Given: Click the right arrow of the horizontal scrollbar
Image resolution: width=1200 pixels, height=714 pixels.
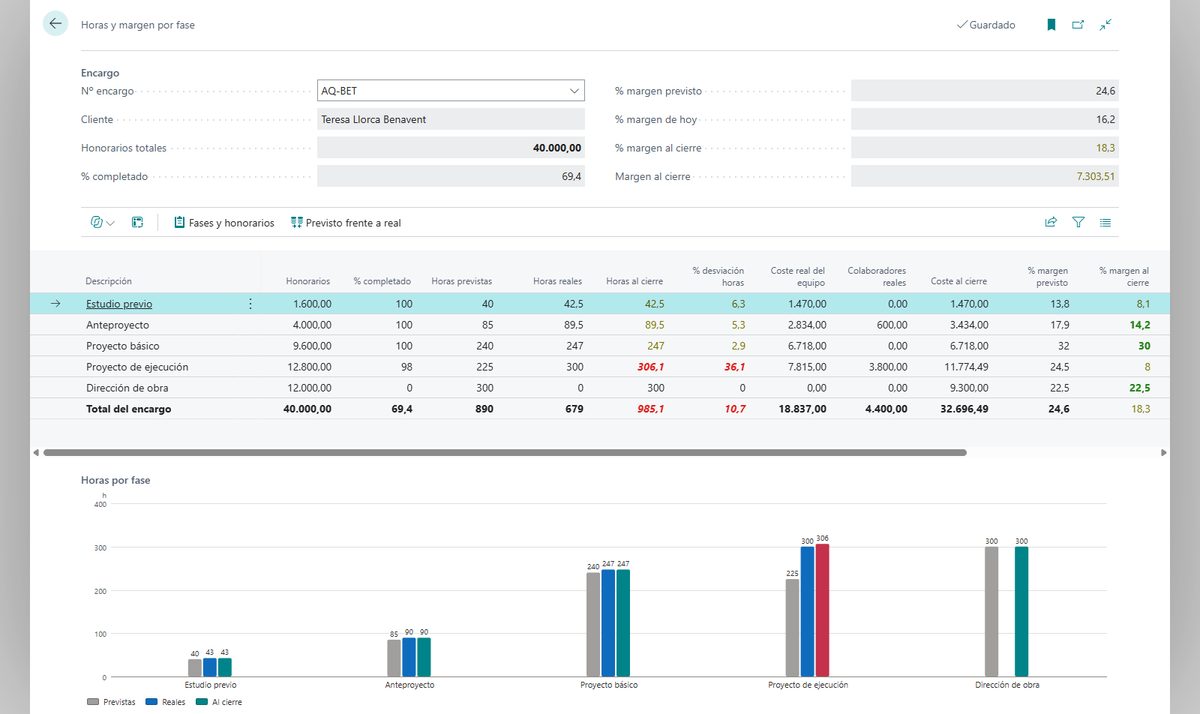Looking at the screenshot, I should point(1164,453).
